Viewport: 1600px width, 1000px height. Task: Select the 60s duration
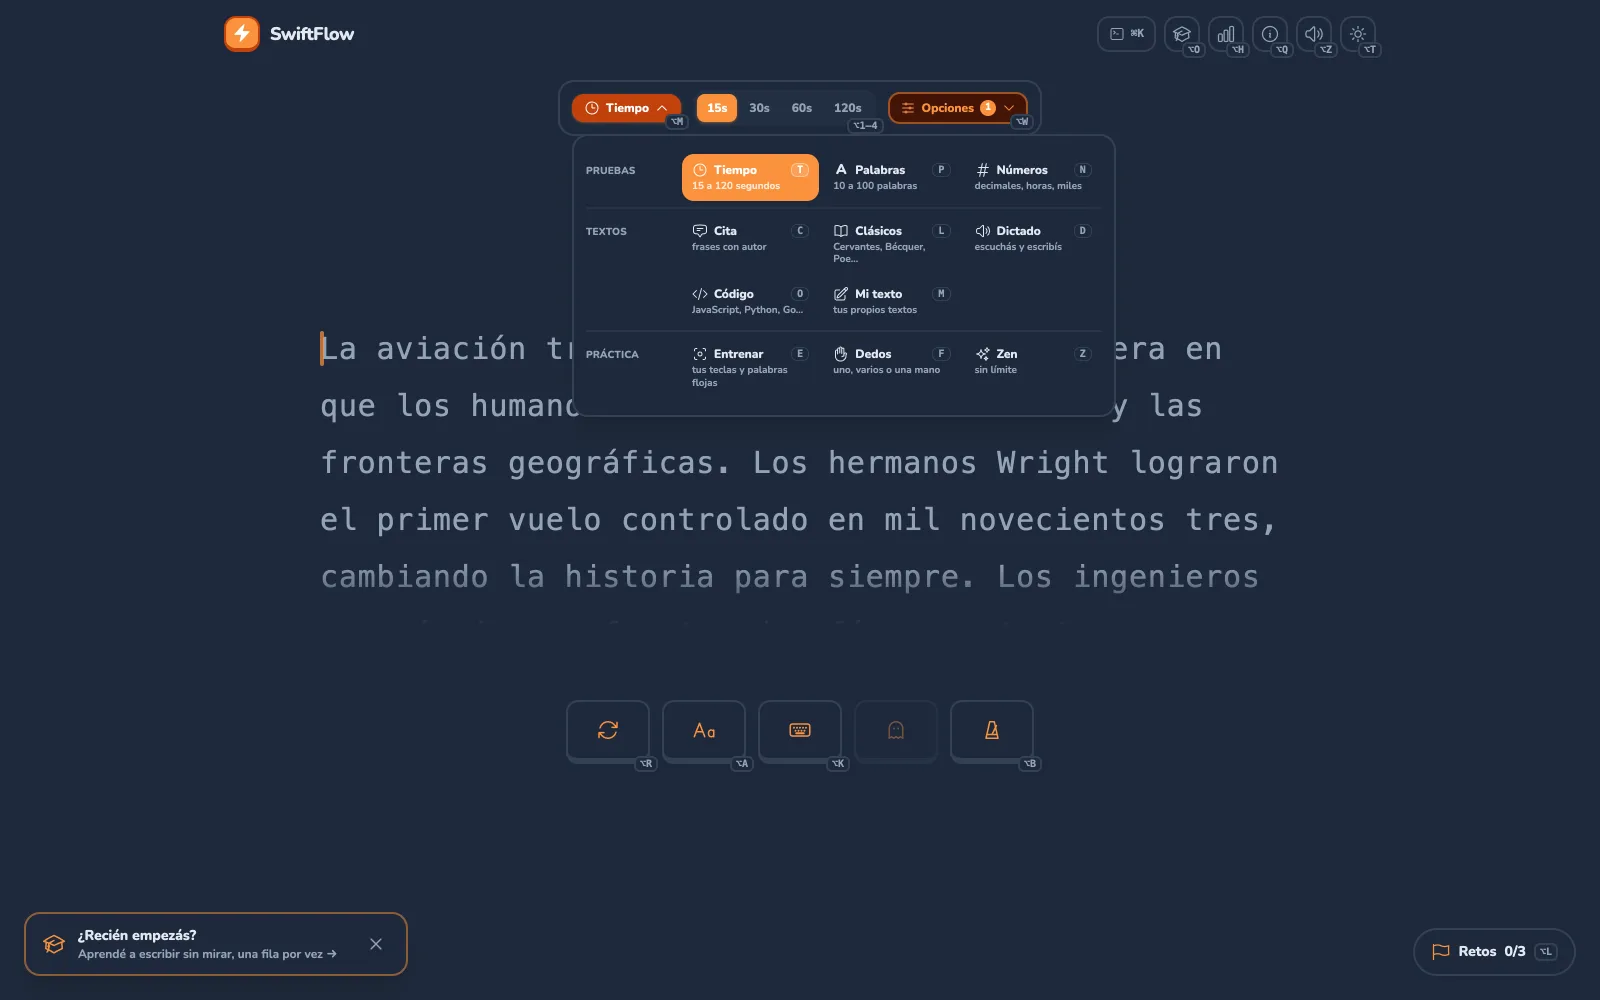(x=802, y=108)
